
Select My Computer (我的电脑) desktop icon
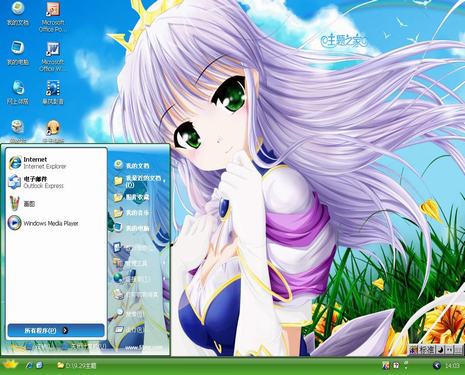[x=18, y=53]
